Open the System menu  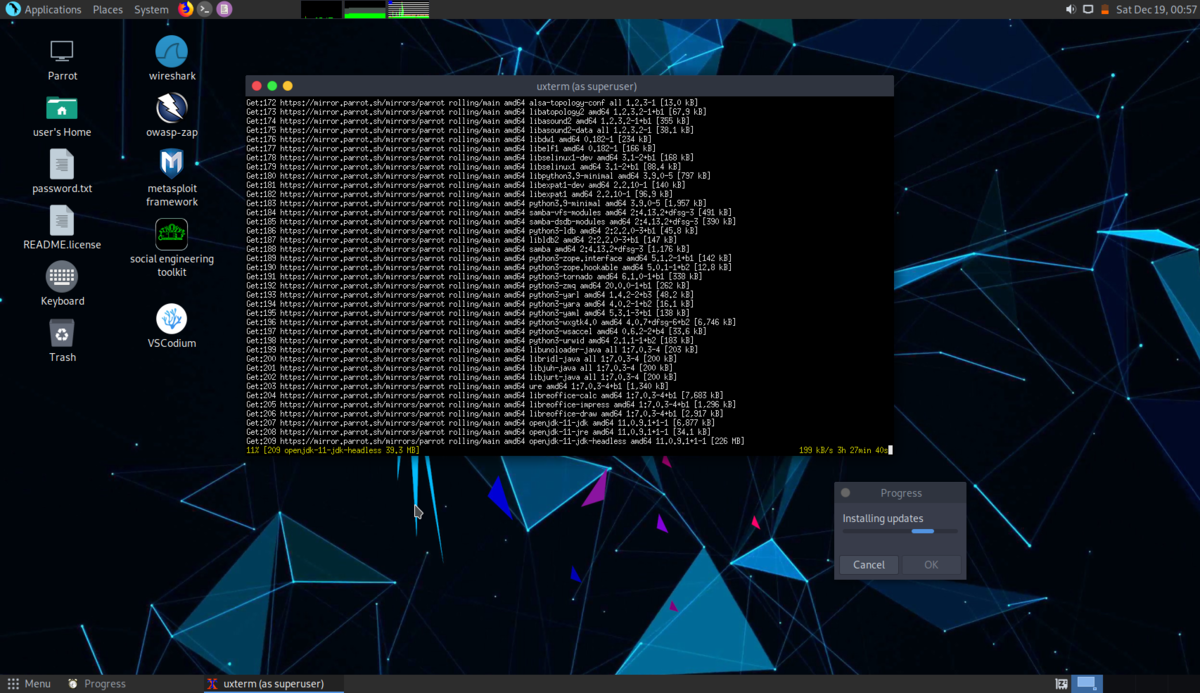click(x=151, y=9)
